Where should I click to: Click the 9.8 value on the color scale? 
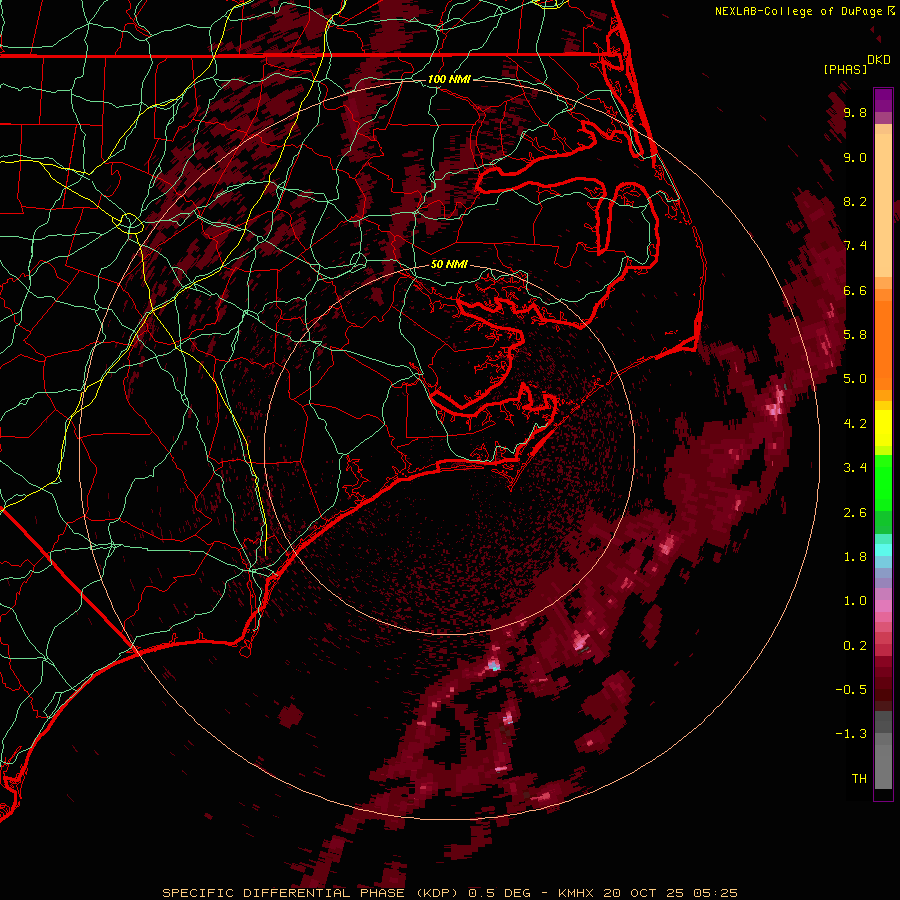click(855, 112)
